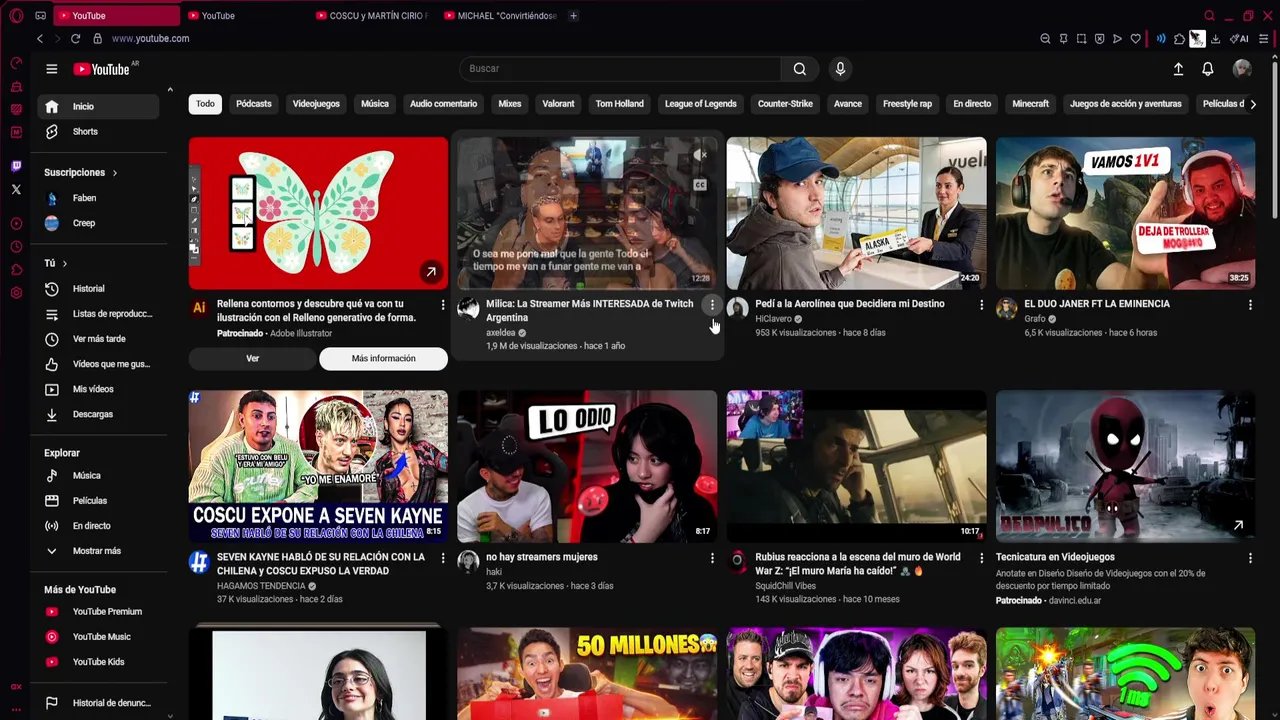Expand the Suscripciones section arrow
Image resolution: width=1280 pixels, height=720 pixels.
[x=114, y=173]
